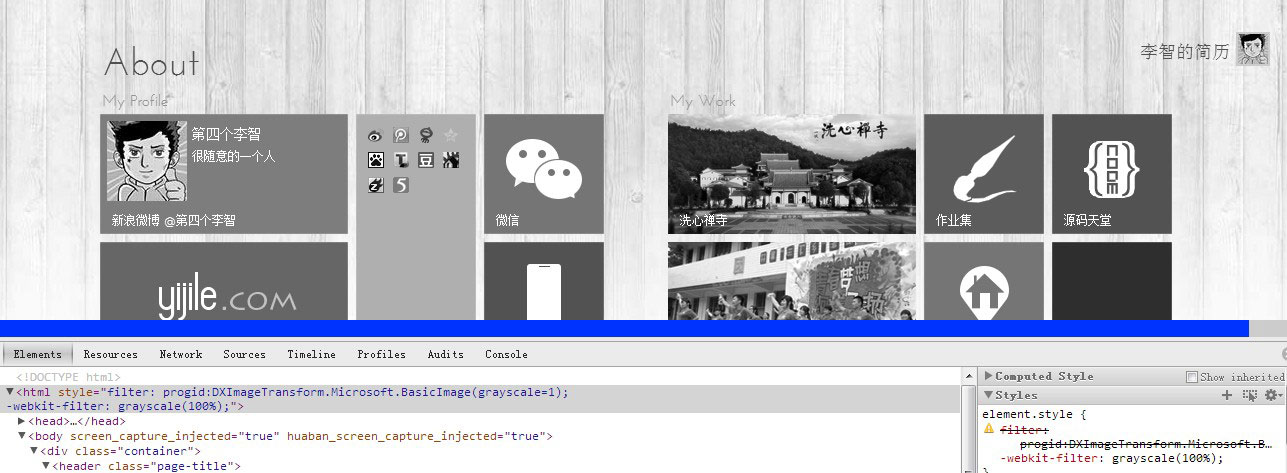The height and width of the screenshot is (473, 1287).
Task: Open the 作止集 brush tile
Action: (x=983, y=173)
